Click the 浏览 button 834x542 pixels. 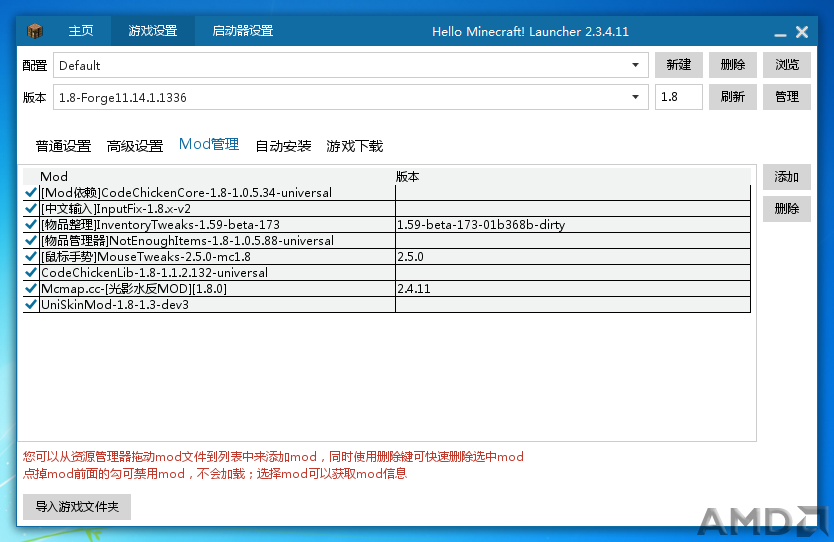(x=787, y=65)
